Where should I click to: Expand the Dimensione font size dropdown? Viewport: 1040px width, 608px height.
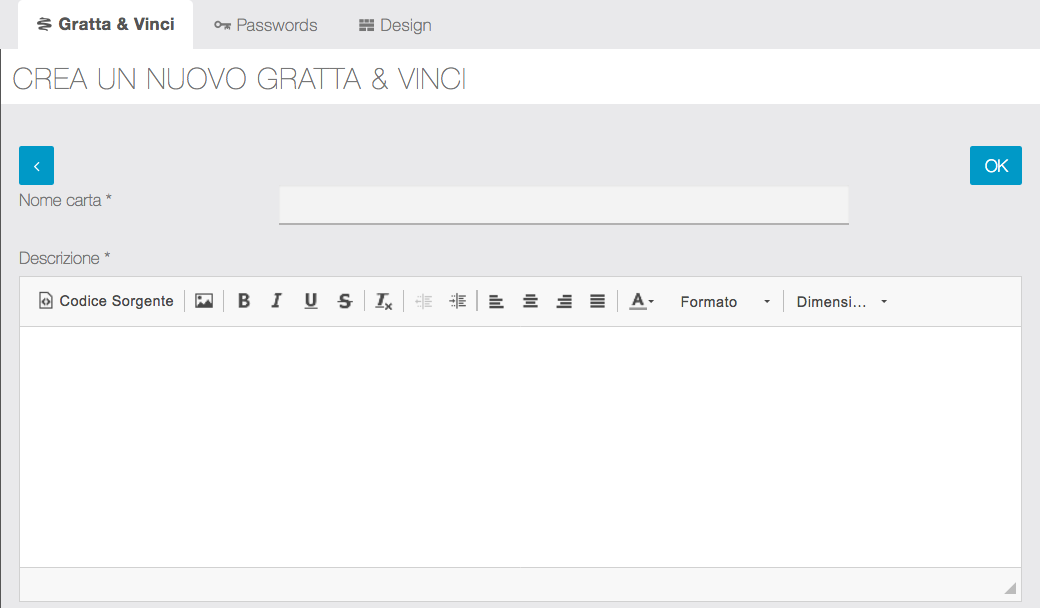click(841, 301)
